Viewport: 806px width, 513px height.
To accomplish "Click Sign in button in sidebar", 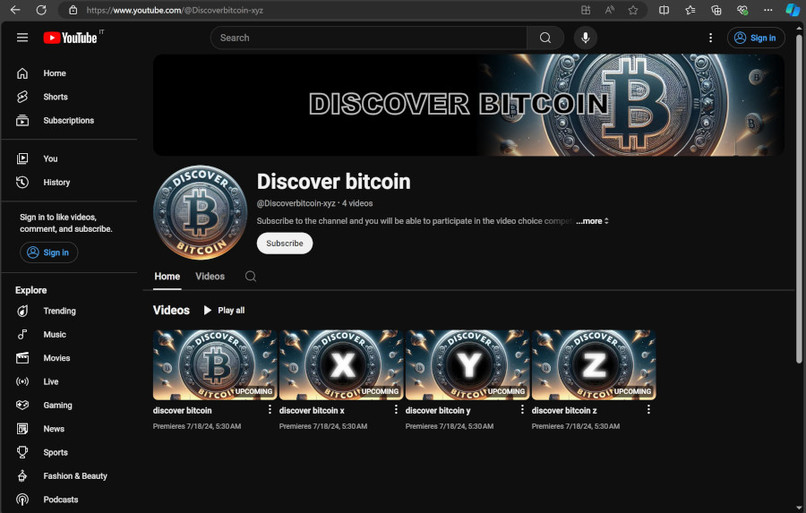I will point(49,252).
